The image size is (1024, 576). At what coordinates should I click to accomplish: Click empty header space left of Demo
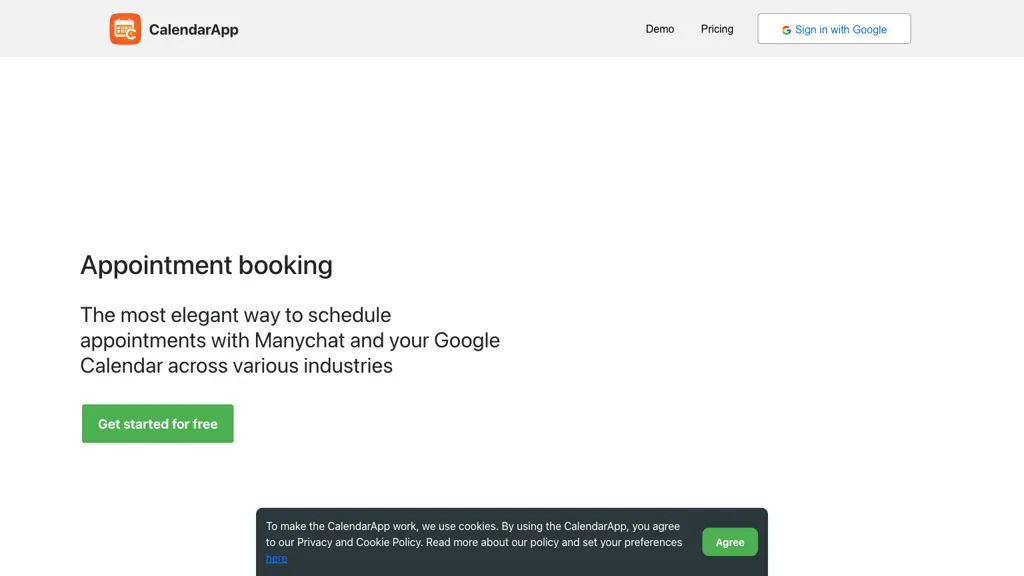pos(450,29)
